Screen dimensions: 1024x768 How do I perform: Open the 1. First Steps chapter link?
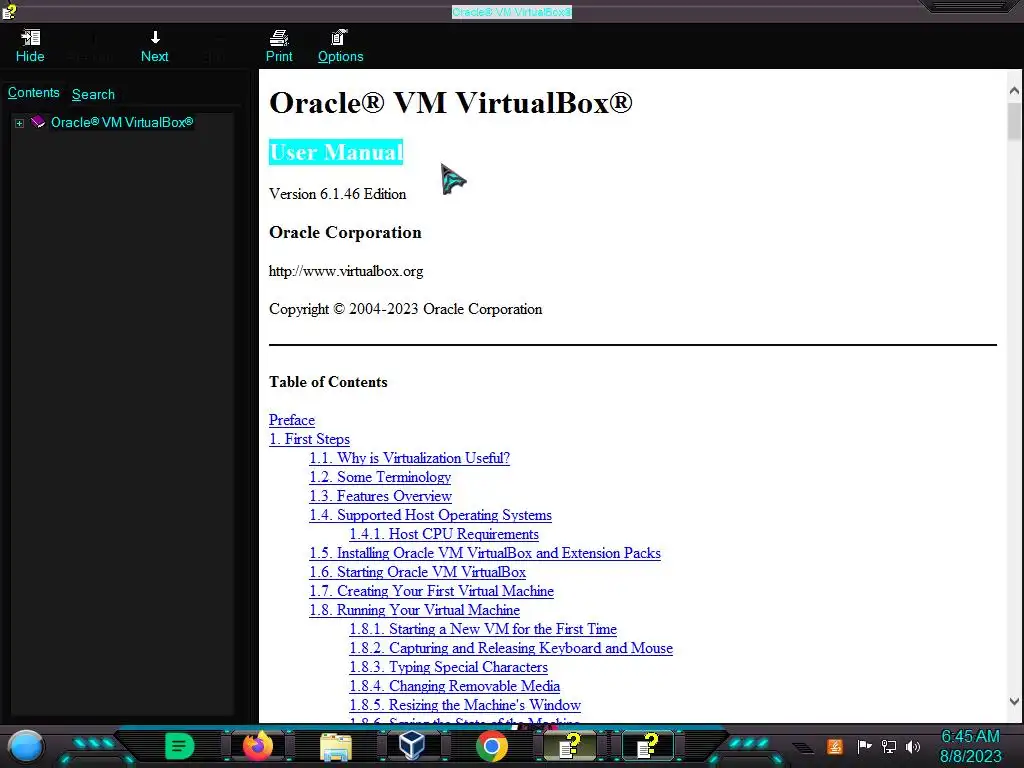click(310, 439)
